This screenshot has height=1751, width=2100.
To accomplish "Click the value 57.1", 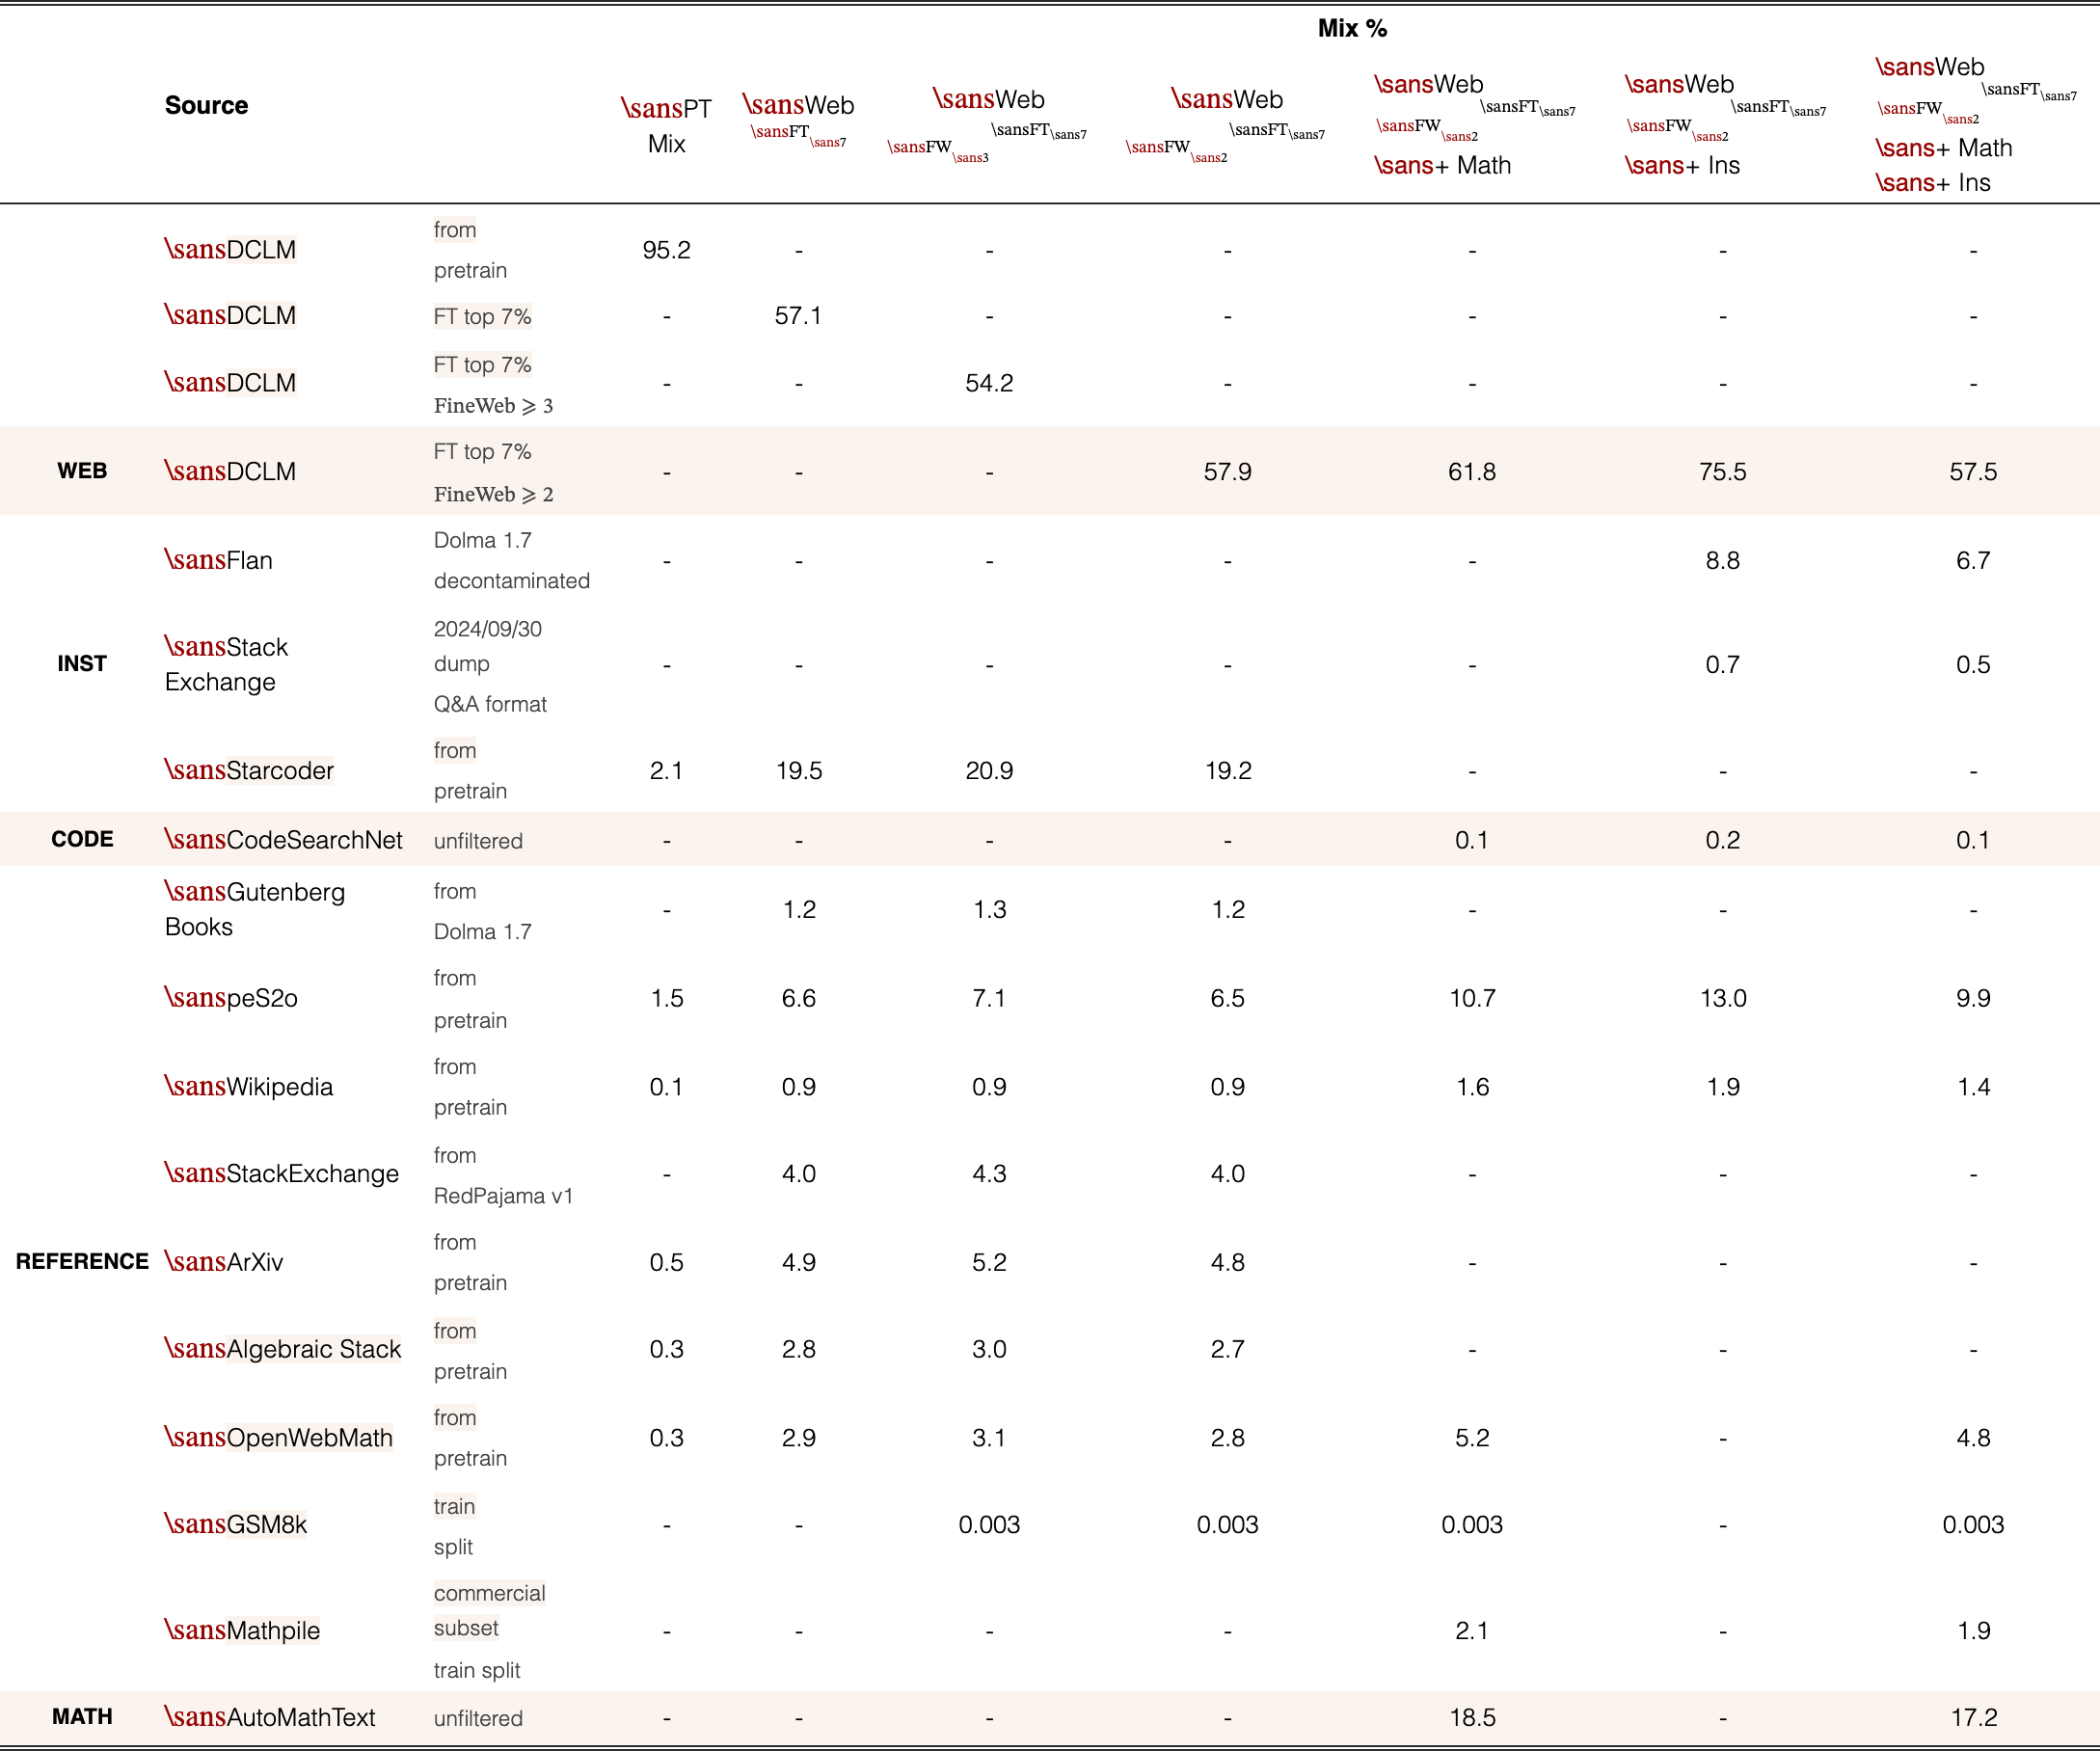I will pyautogui.click(x=798, y=316).
